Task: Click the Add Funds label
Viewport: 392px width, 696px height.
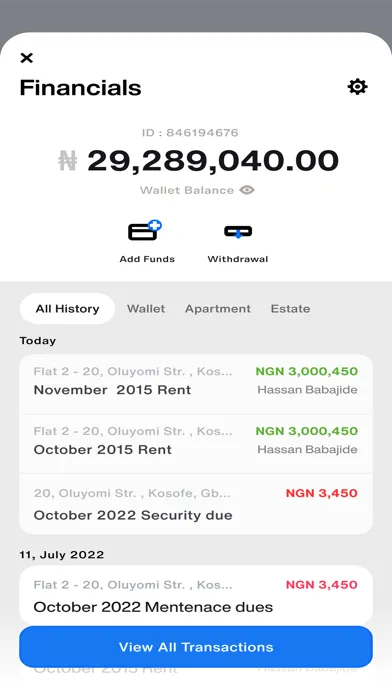Action: pyautogui.click(x=147, y=259)
